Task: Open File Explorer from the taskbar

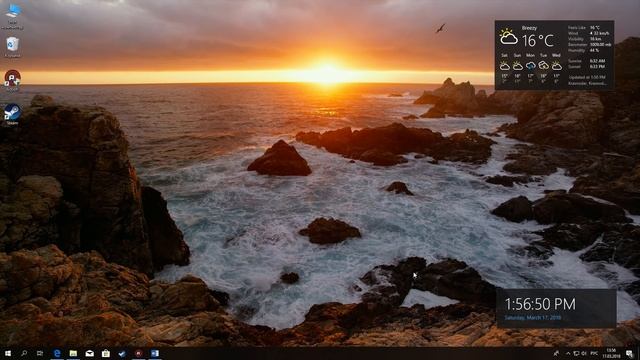Action: coord(73,353)
